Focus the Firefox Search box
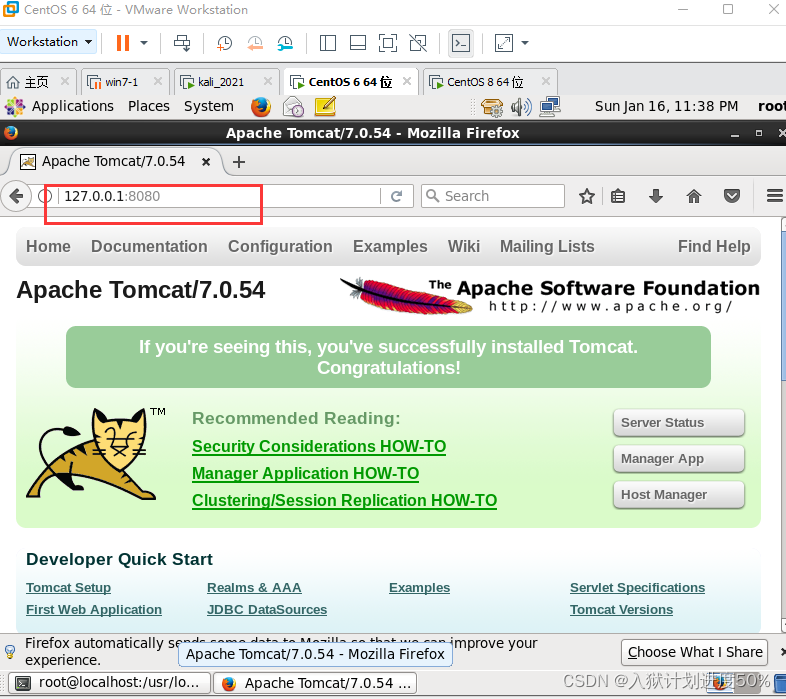This screenshot has width=786, height=699. coord(493,196)
